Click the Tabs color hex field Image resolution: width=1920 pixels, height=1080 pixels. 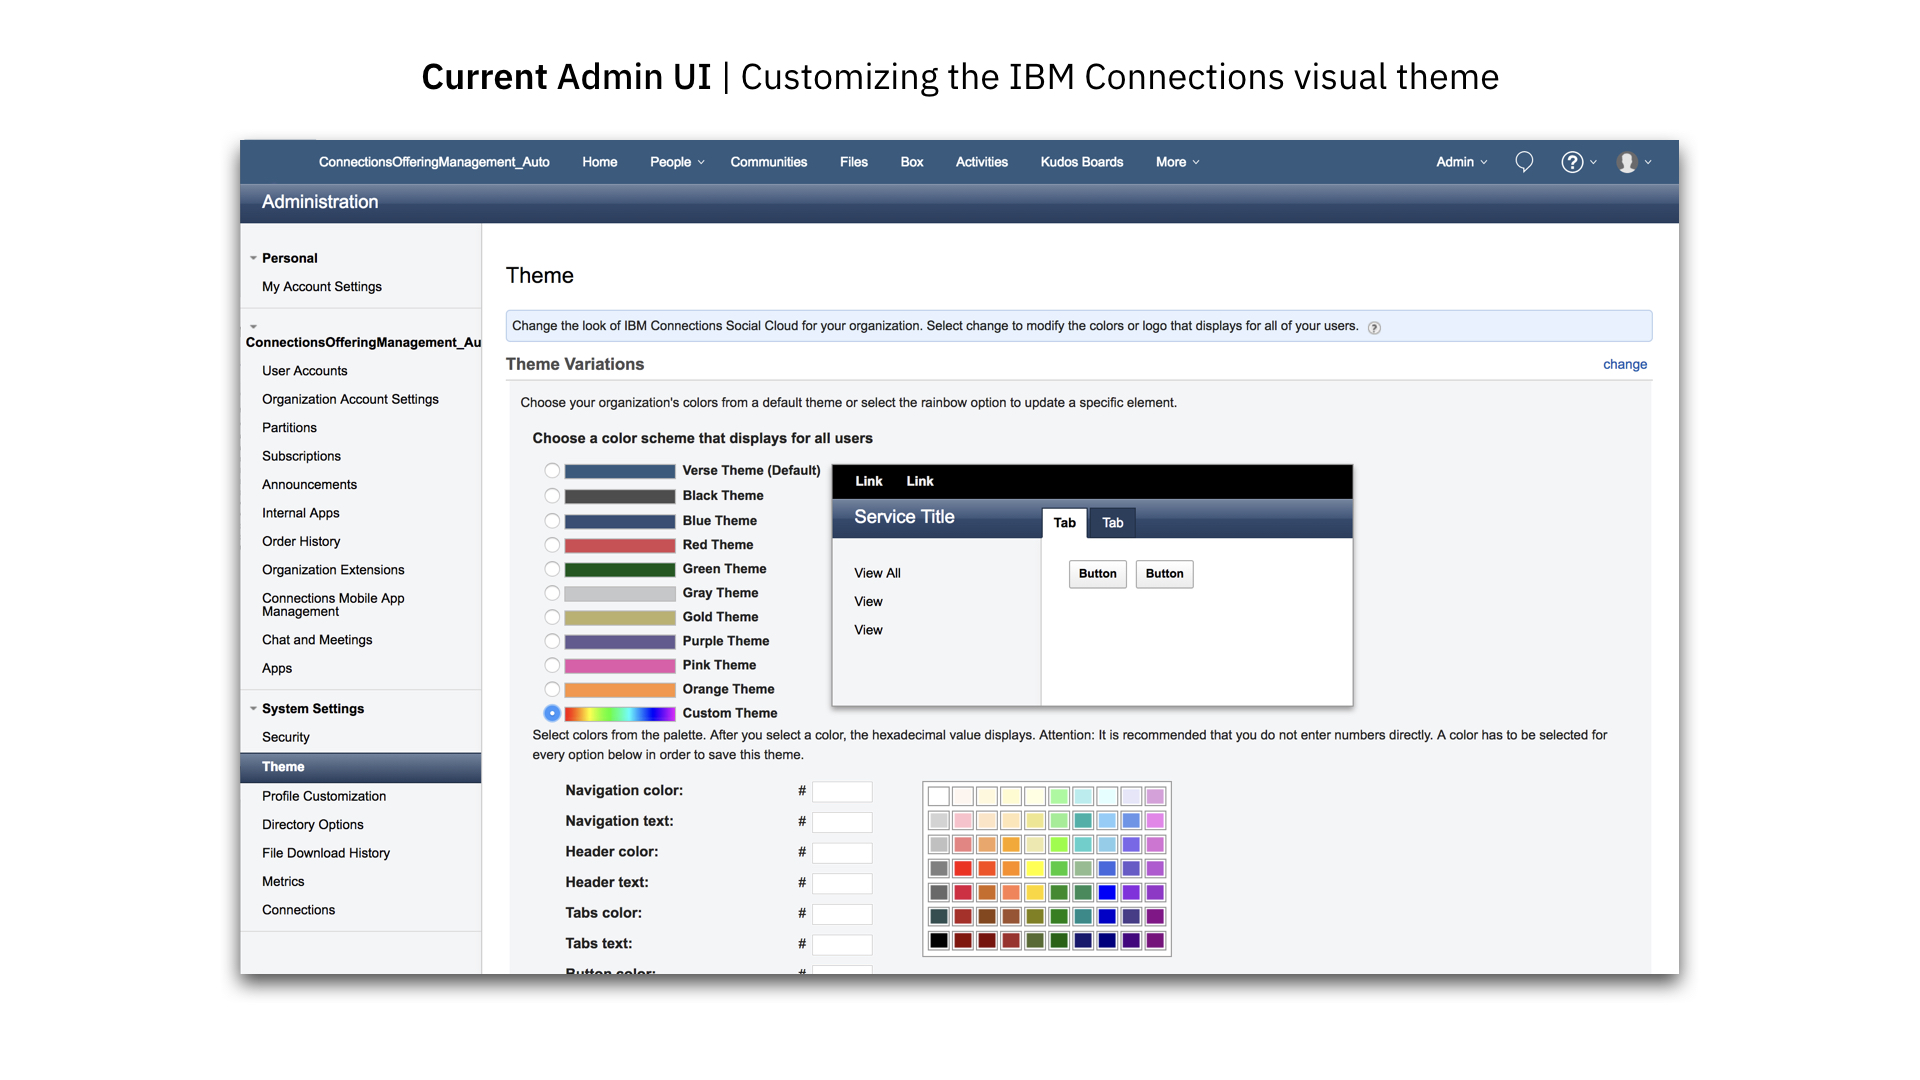(x=842, y=914)
